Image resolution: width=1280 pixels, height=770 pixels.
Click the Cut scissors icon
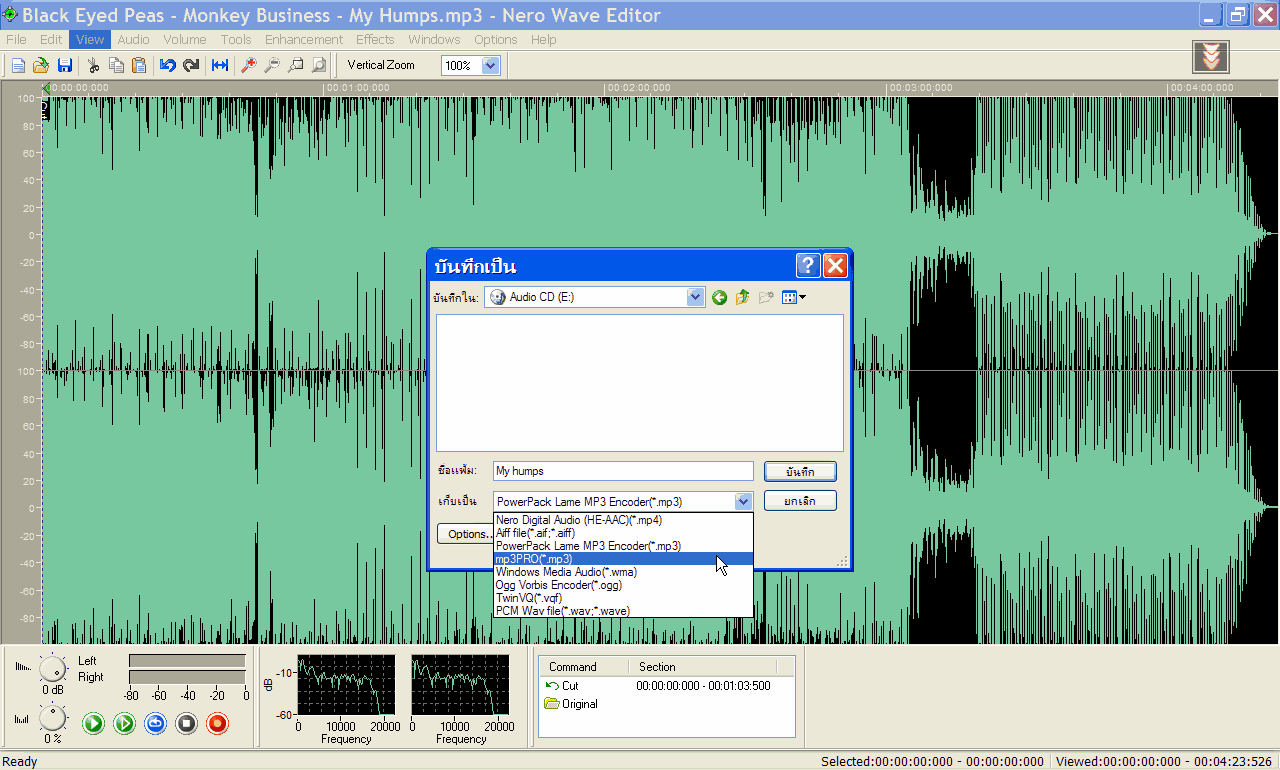(x=94, y=65)
